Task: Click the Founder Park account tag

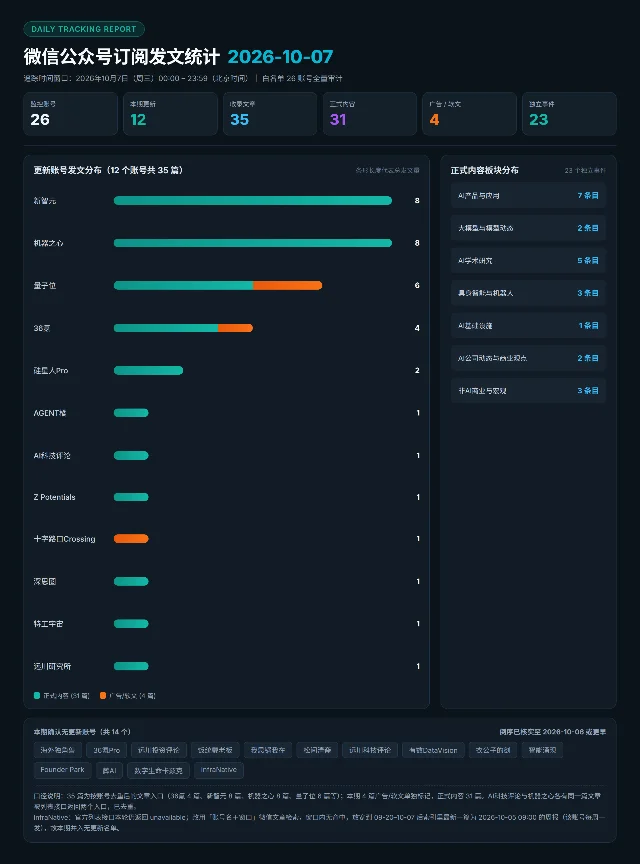Action: 62,770
